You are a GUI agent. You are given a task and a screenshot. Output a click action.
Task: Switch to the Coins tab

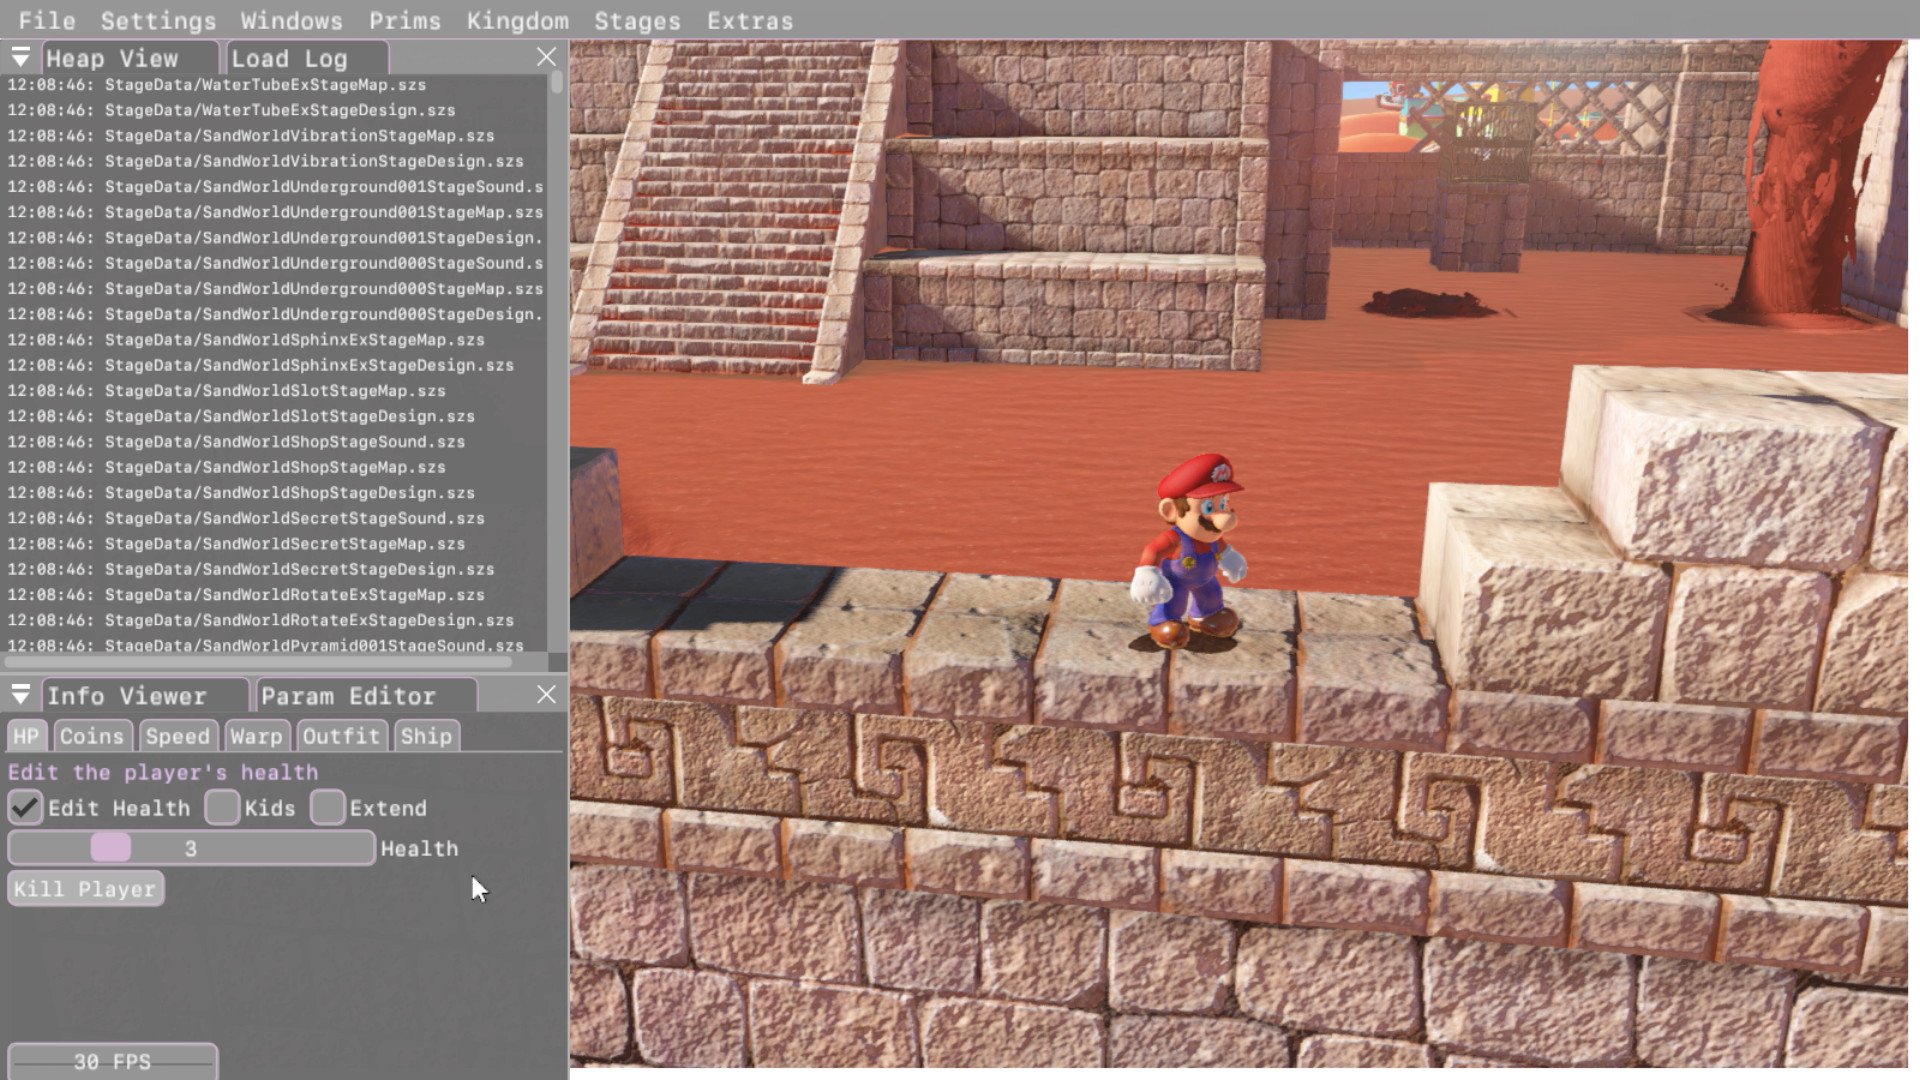tap(92, 736)
